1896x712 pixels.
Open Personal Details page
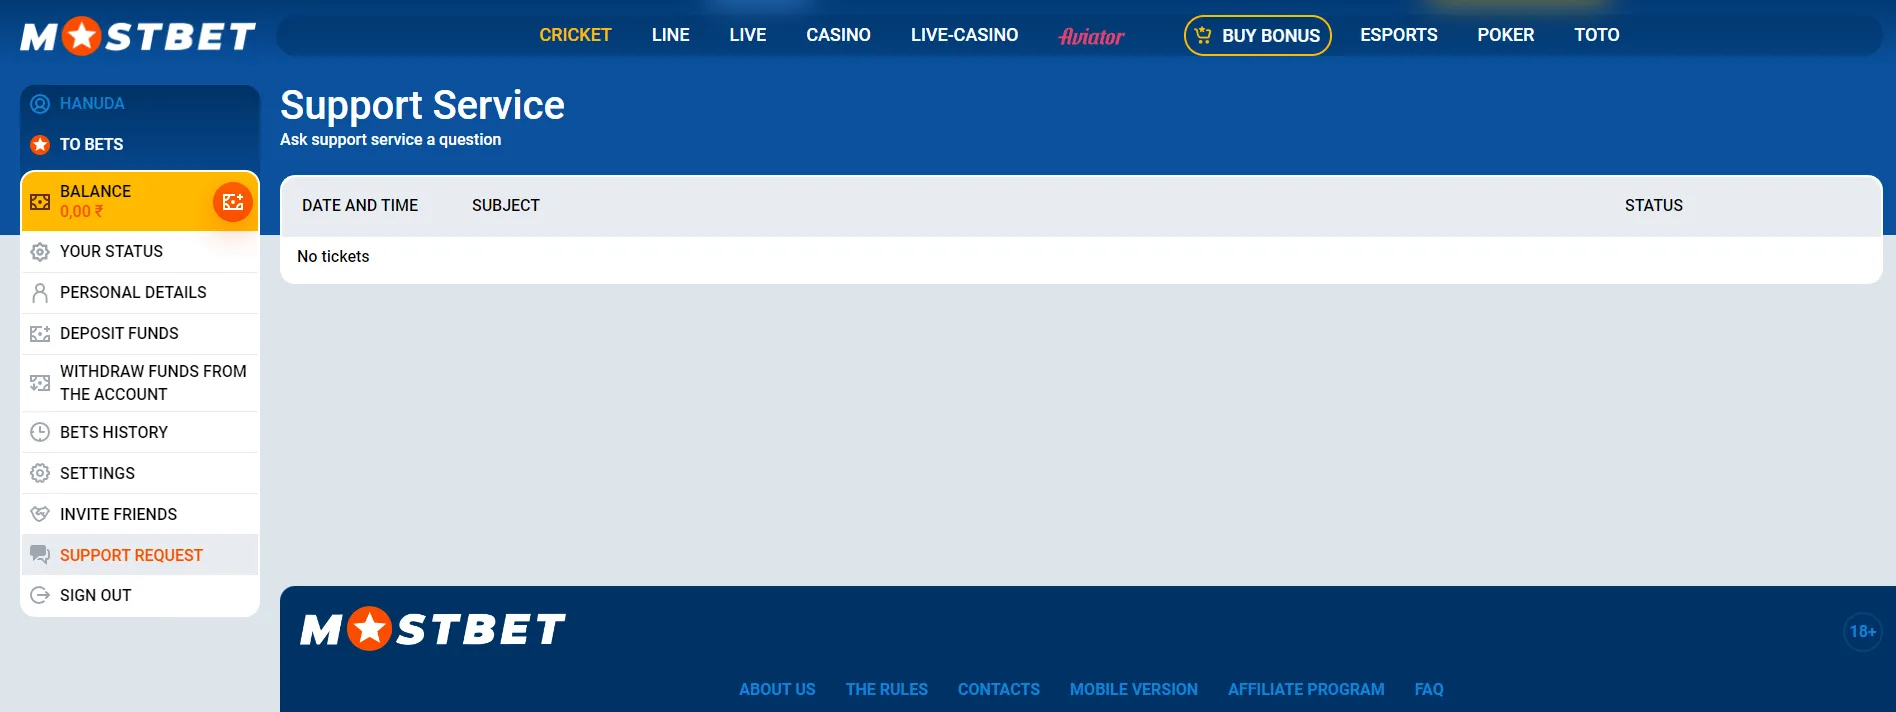tap(140, 293)
